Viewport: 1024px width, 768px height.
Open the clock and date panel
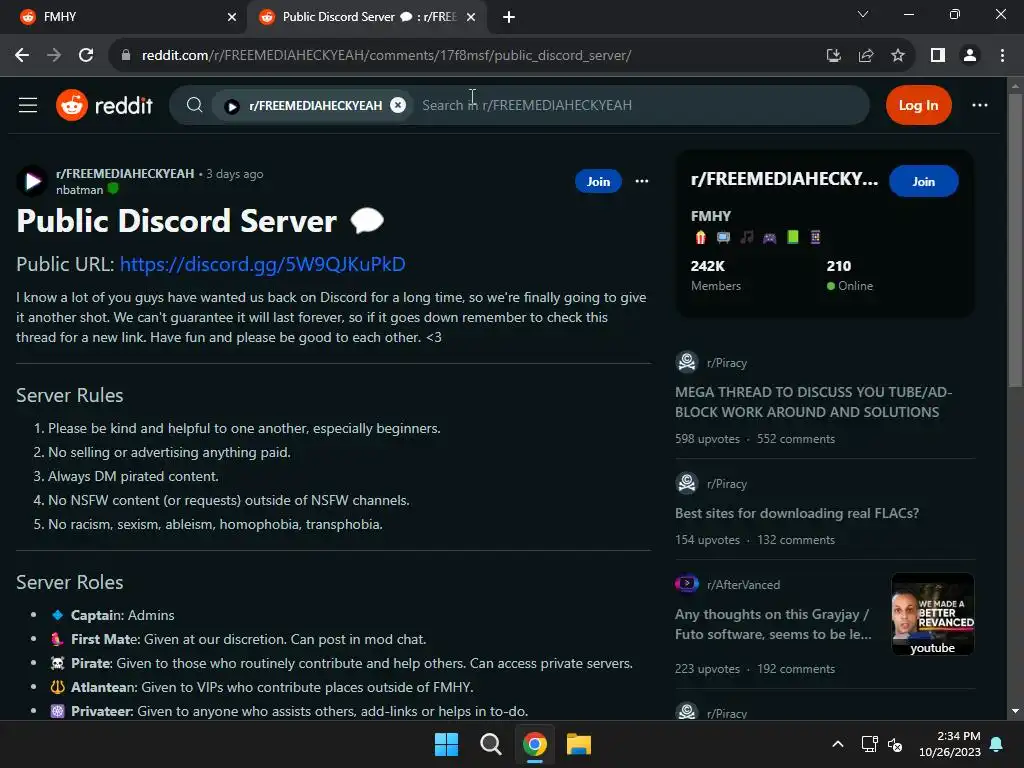tap(950, 744)
